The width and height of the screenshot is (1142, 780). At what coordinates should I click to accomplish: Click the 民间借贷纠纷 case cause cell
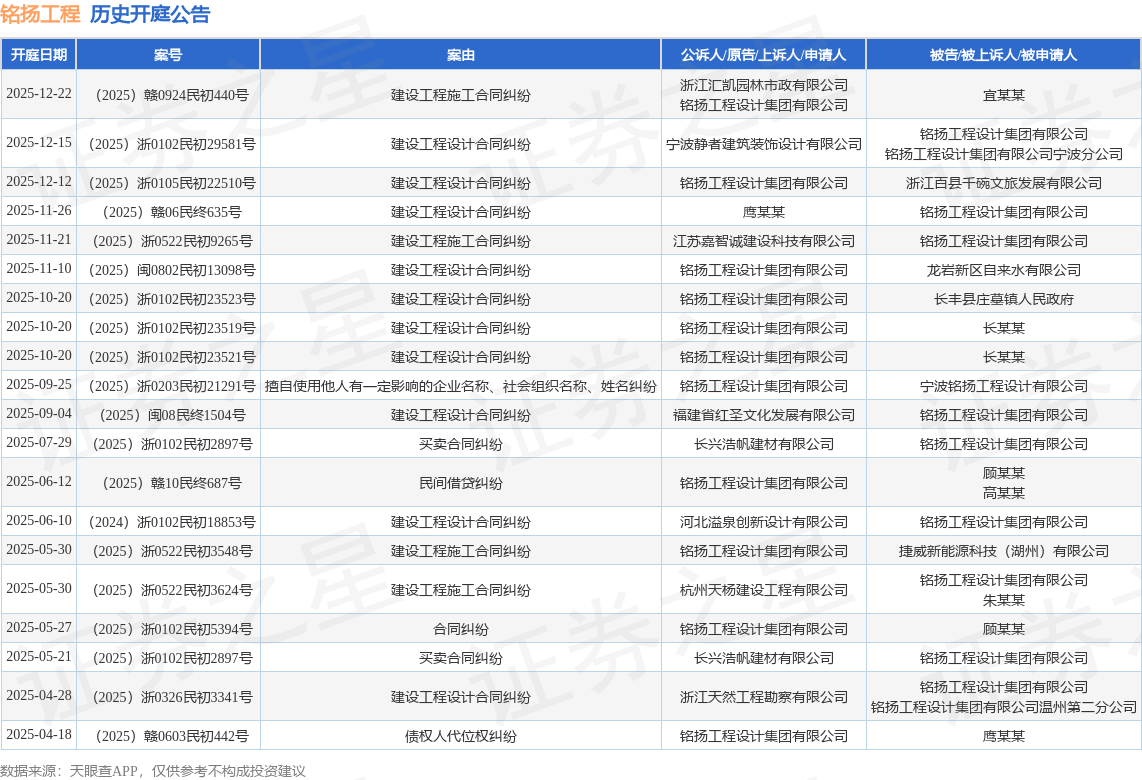[x=460, y=483]
